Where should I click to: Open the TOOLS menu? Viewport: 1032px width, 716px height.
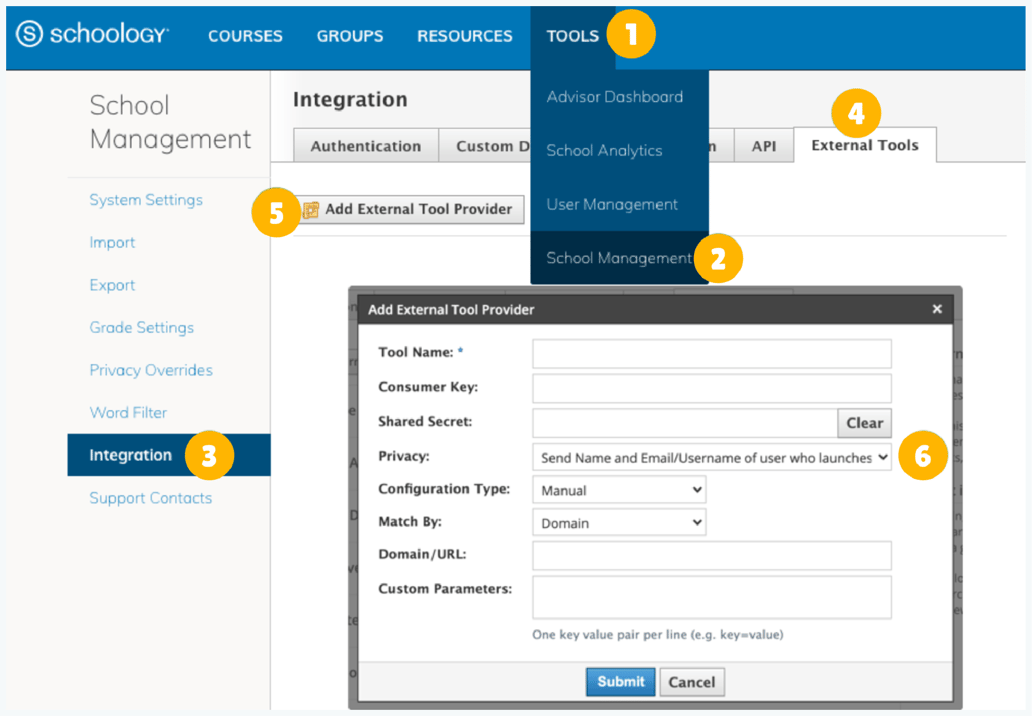572,36
